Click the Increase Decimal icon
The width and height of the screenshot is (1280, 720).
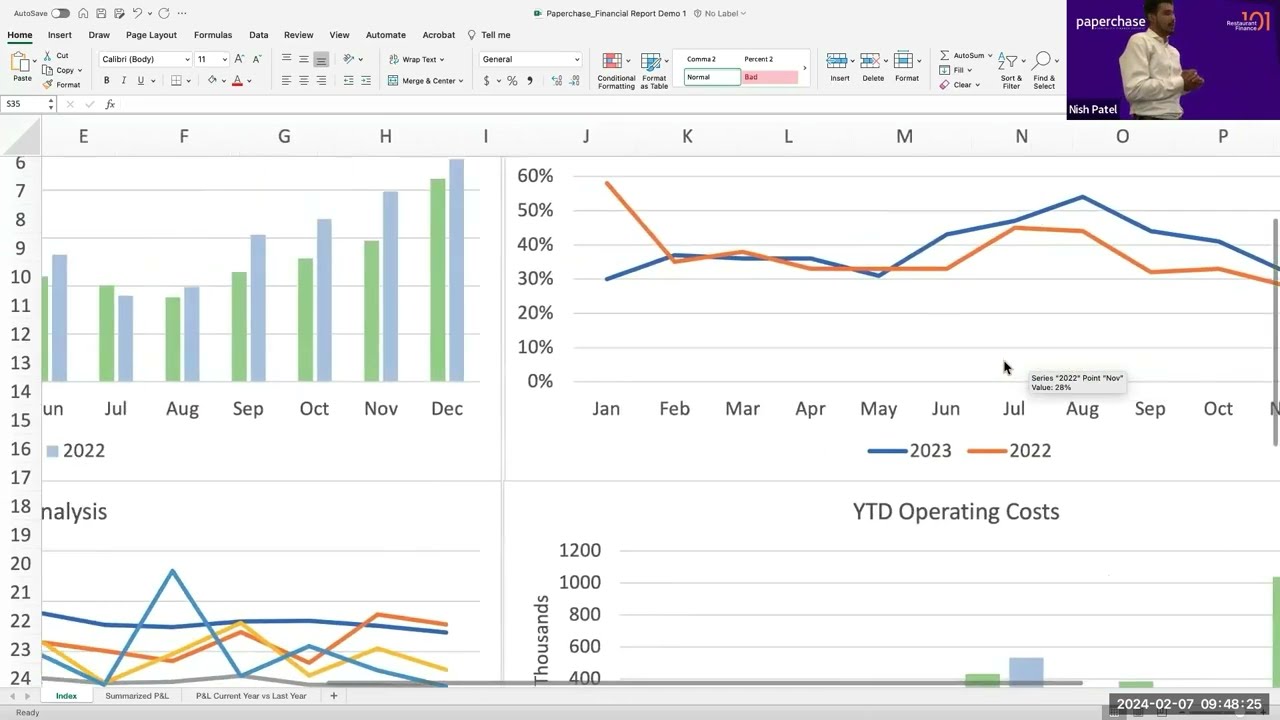click(x=557, y=81)
